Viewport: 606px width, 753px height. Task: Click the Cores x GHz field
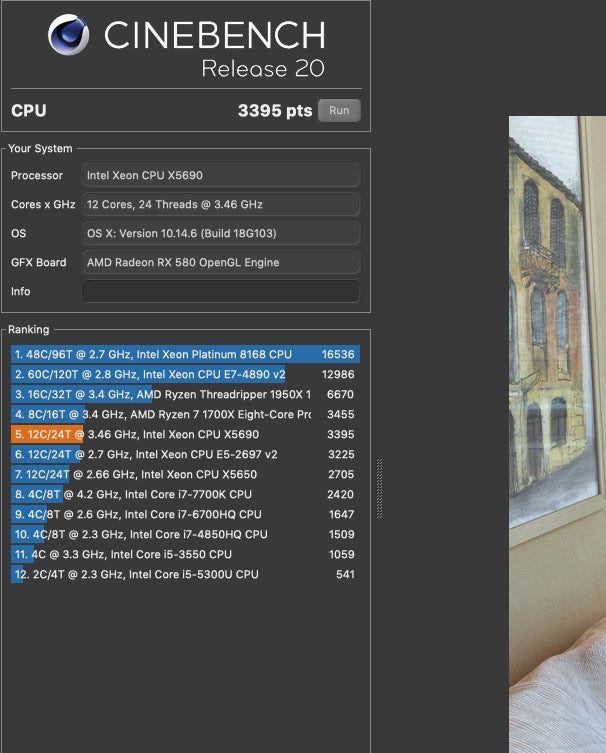point(220,204)
